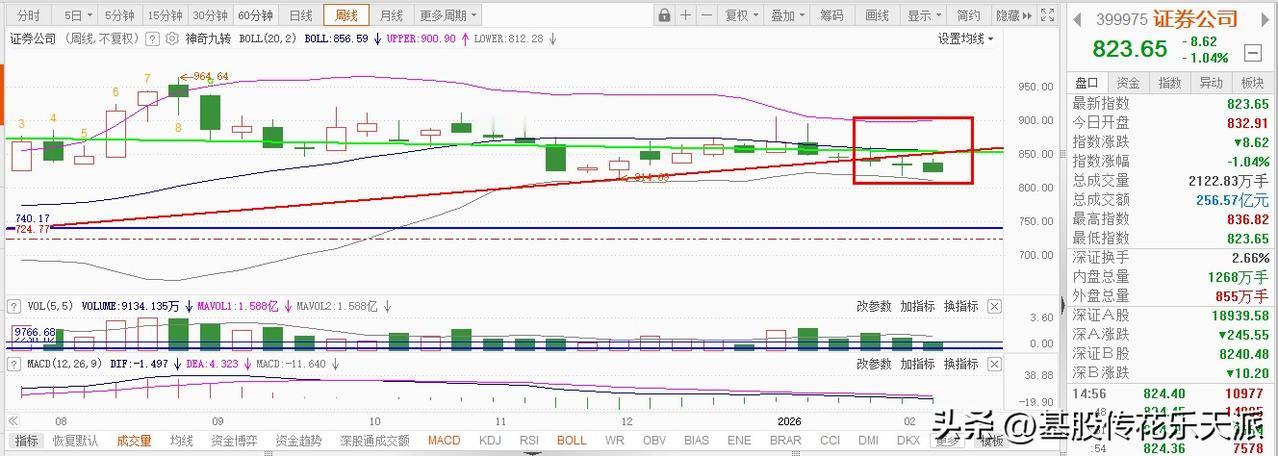Screen dimensions: 1278x456
Task: Select 深股通成交额 indicator
Action: tap(374, 441)
